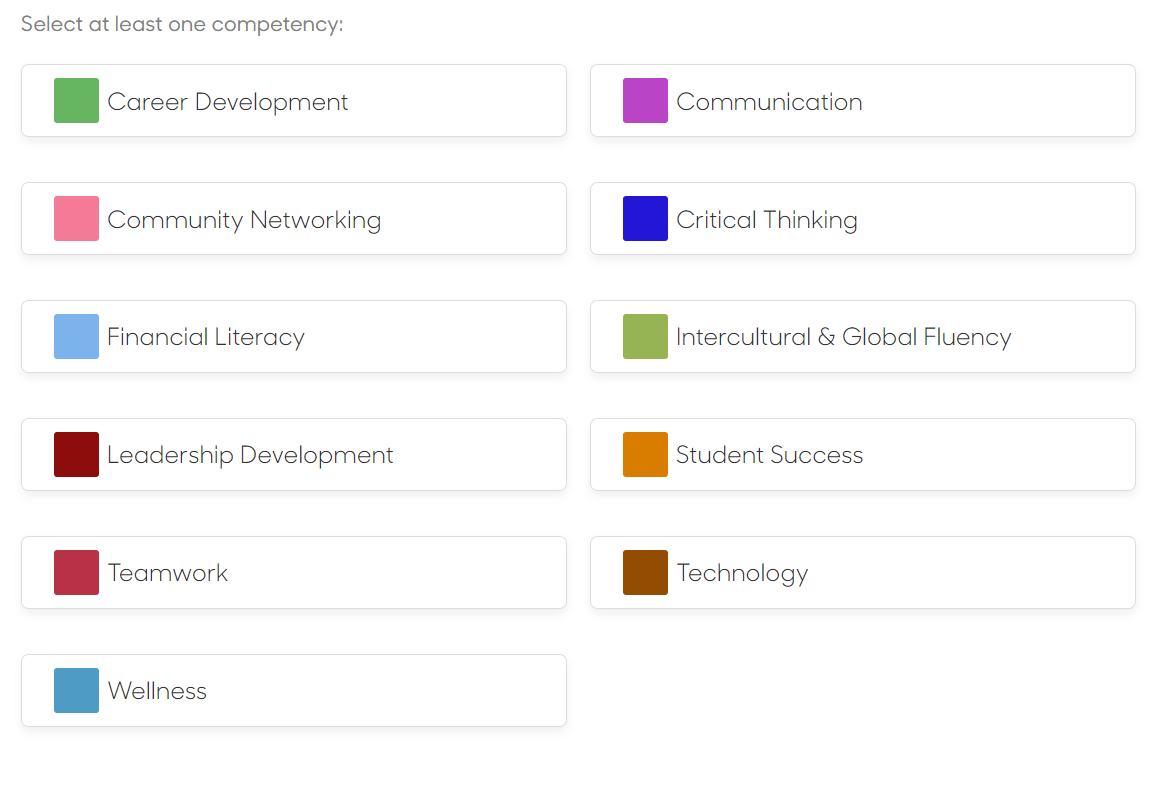Screen dimensions: 1167x787
Task: Pick the Technology competency option
Action: [863, 573]
